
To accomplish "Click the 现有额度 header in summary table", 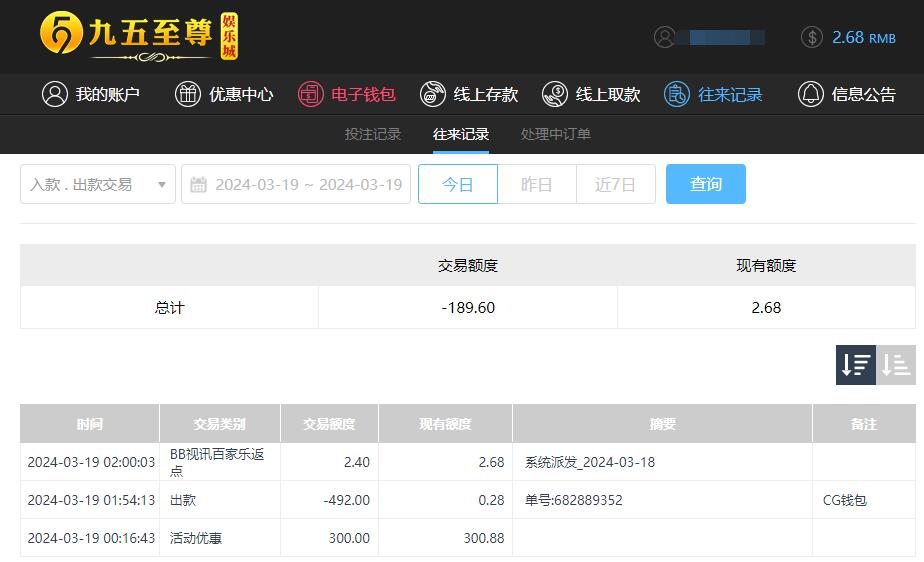I will [766, 266].
